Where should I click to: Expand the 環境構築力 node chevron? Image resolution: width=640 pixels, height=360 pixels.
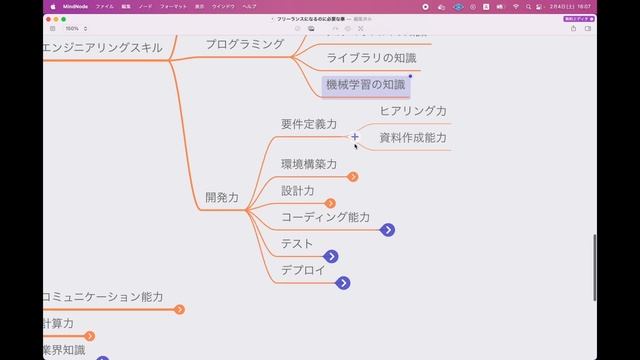click(x=353, y=177)
